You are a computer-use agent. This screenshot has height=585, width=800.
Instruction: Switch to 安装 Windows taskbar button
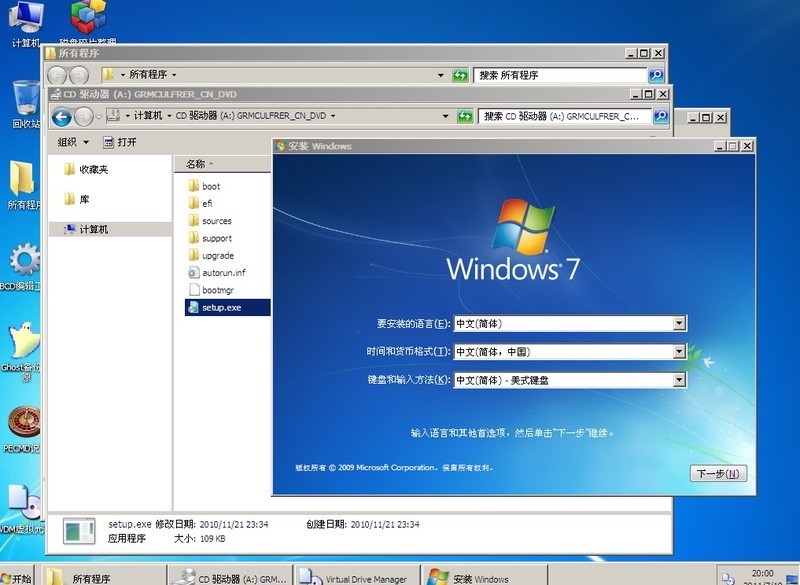pos(484,577)
